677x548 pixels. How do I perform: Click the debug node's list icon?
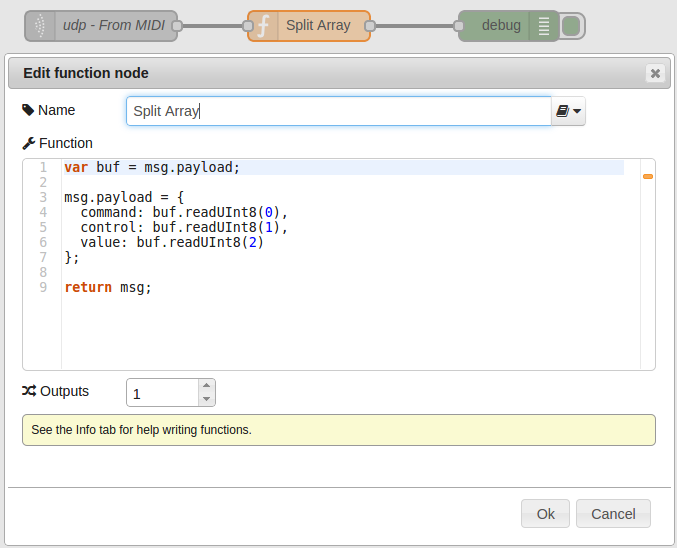[x=543, y=26]
